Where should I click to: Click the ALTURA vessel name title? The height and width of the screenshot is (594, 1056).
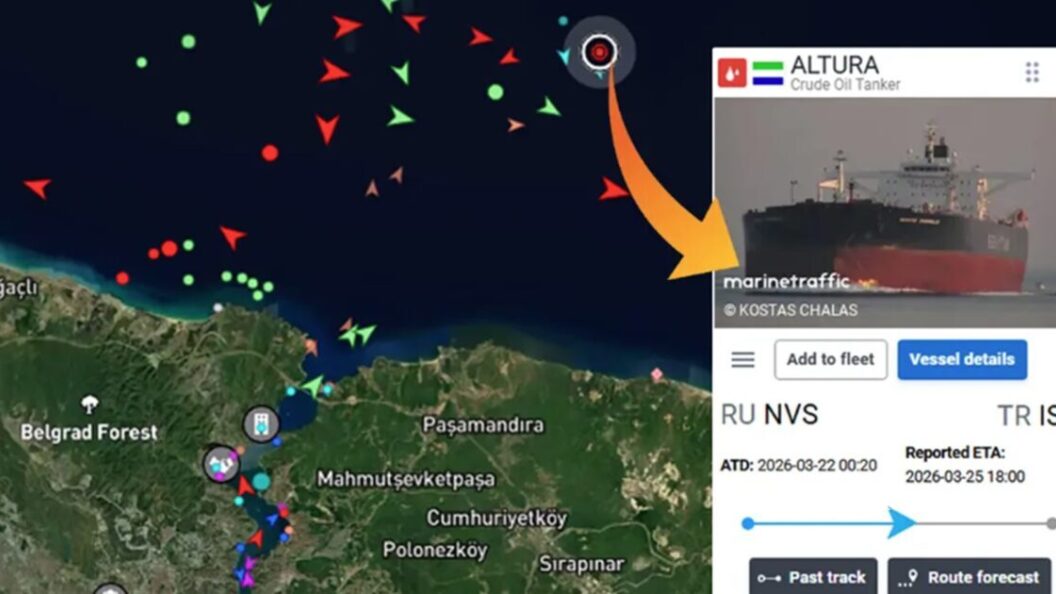(x=834, y=65)
